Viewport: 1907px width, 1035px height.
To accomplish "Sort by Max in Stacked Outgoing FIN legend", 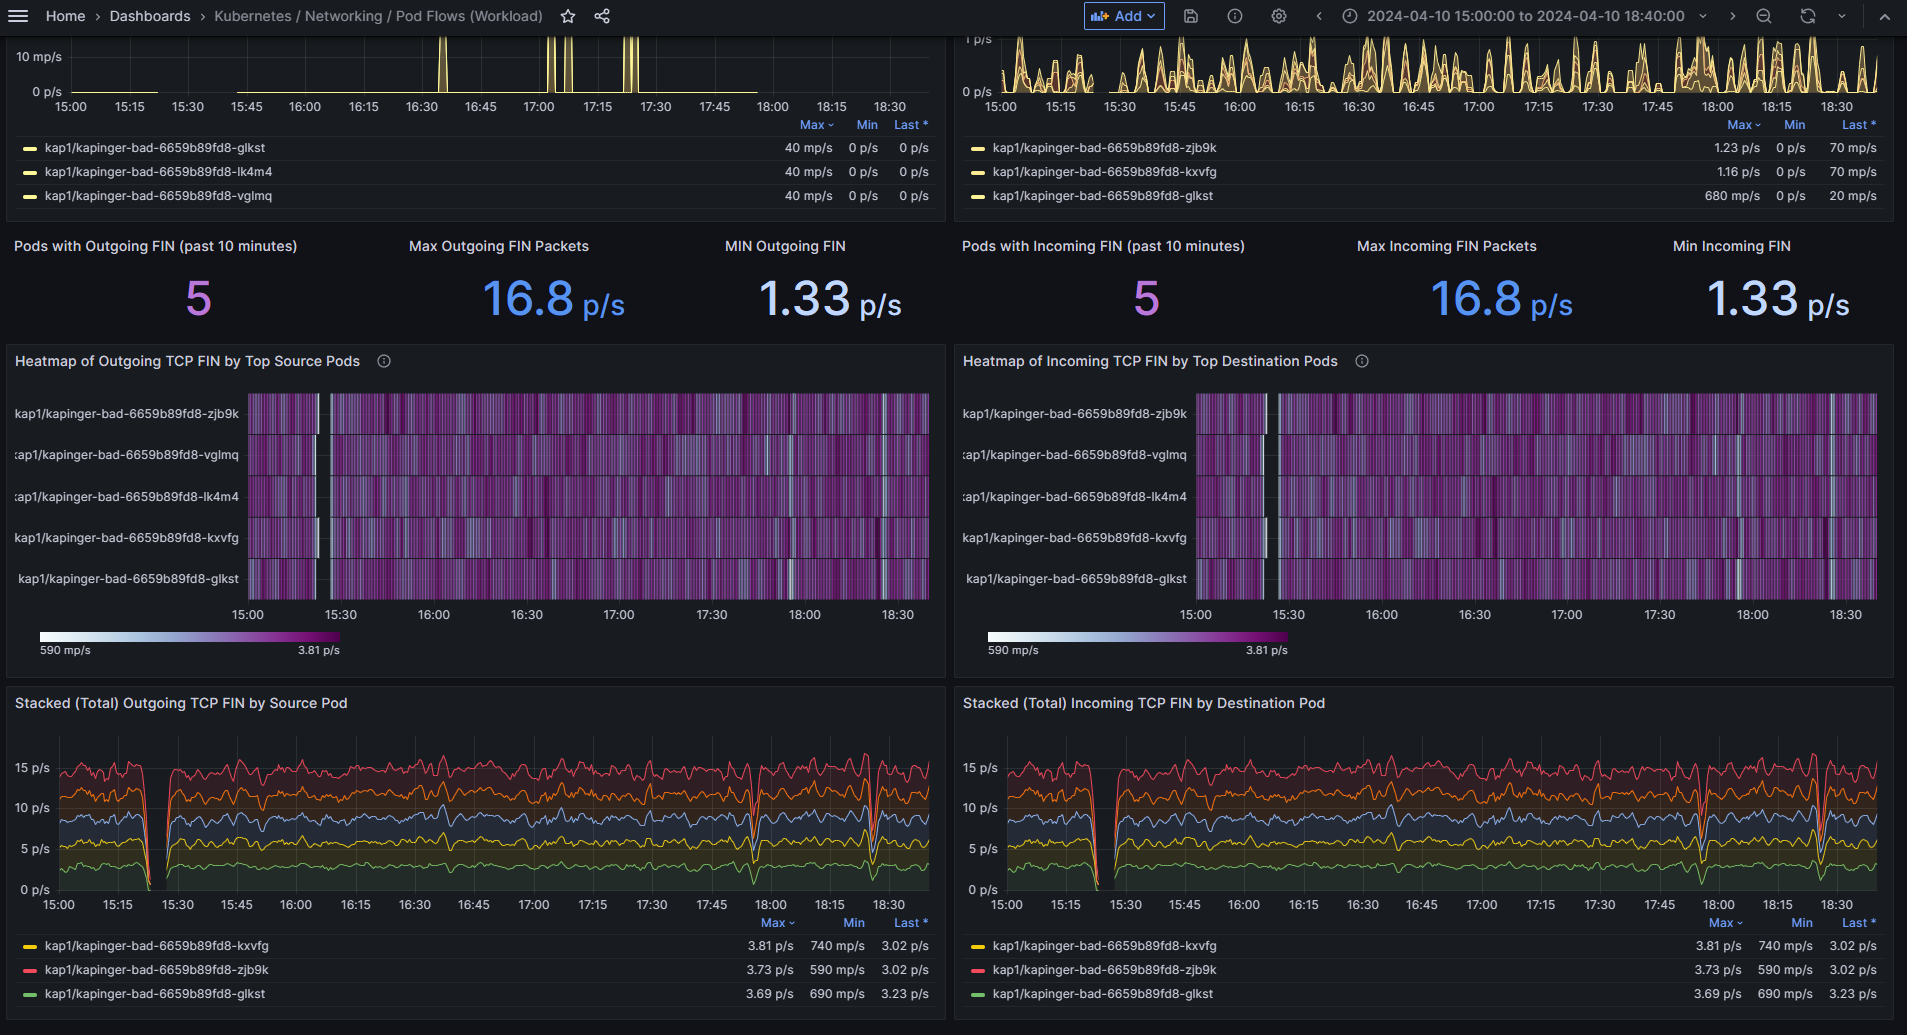I will pos(777,923).
